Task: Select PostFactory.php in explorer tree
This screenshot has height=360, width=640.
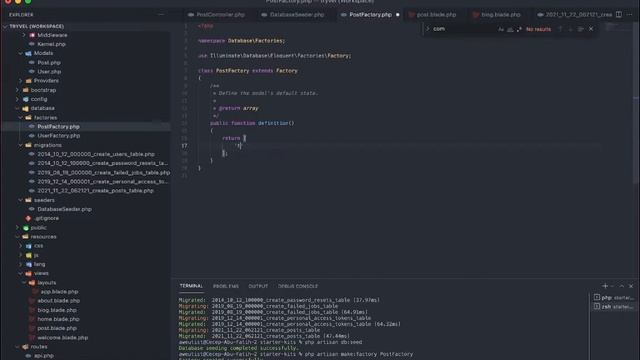Action: (x=58, y=127)
